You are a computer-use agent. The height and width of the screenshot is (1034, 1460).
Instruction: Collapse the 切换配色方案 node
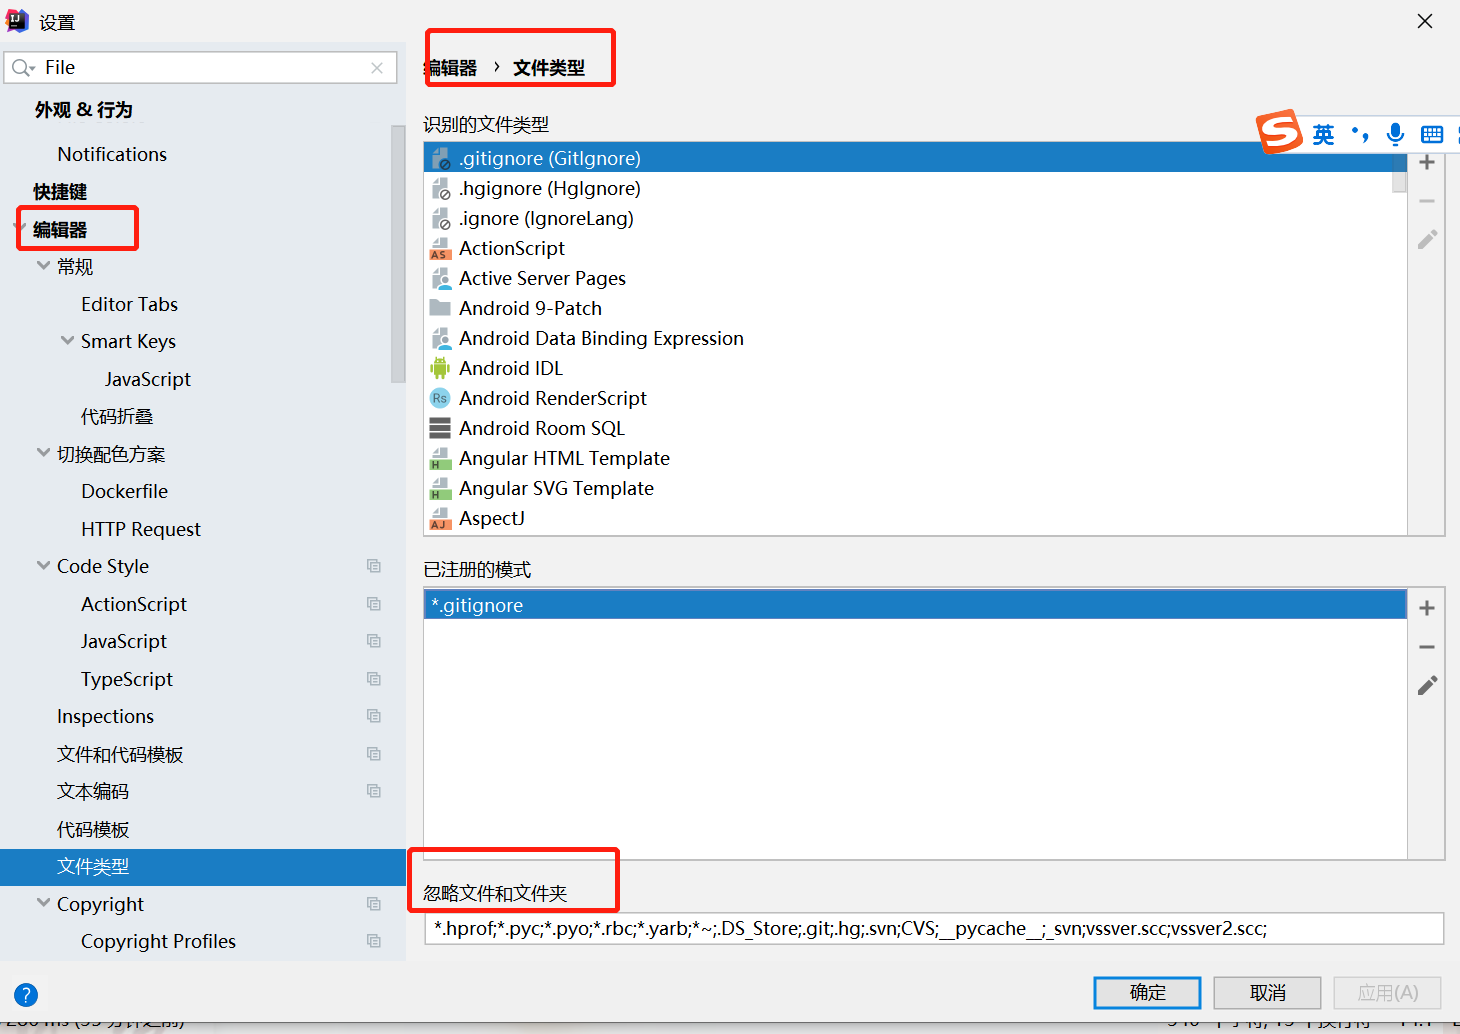point(43,453)
